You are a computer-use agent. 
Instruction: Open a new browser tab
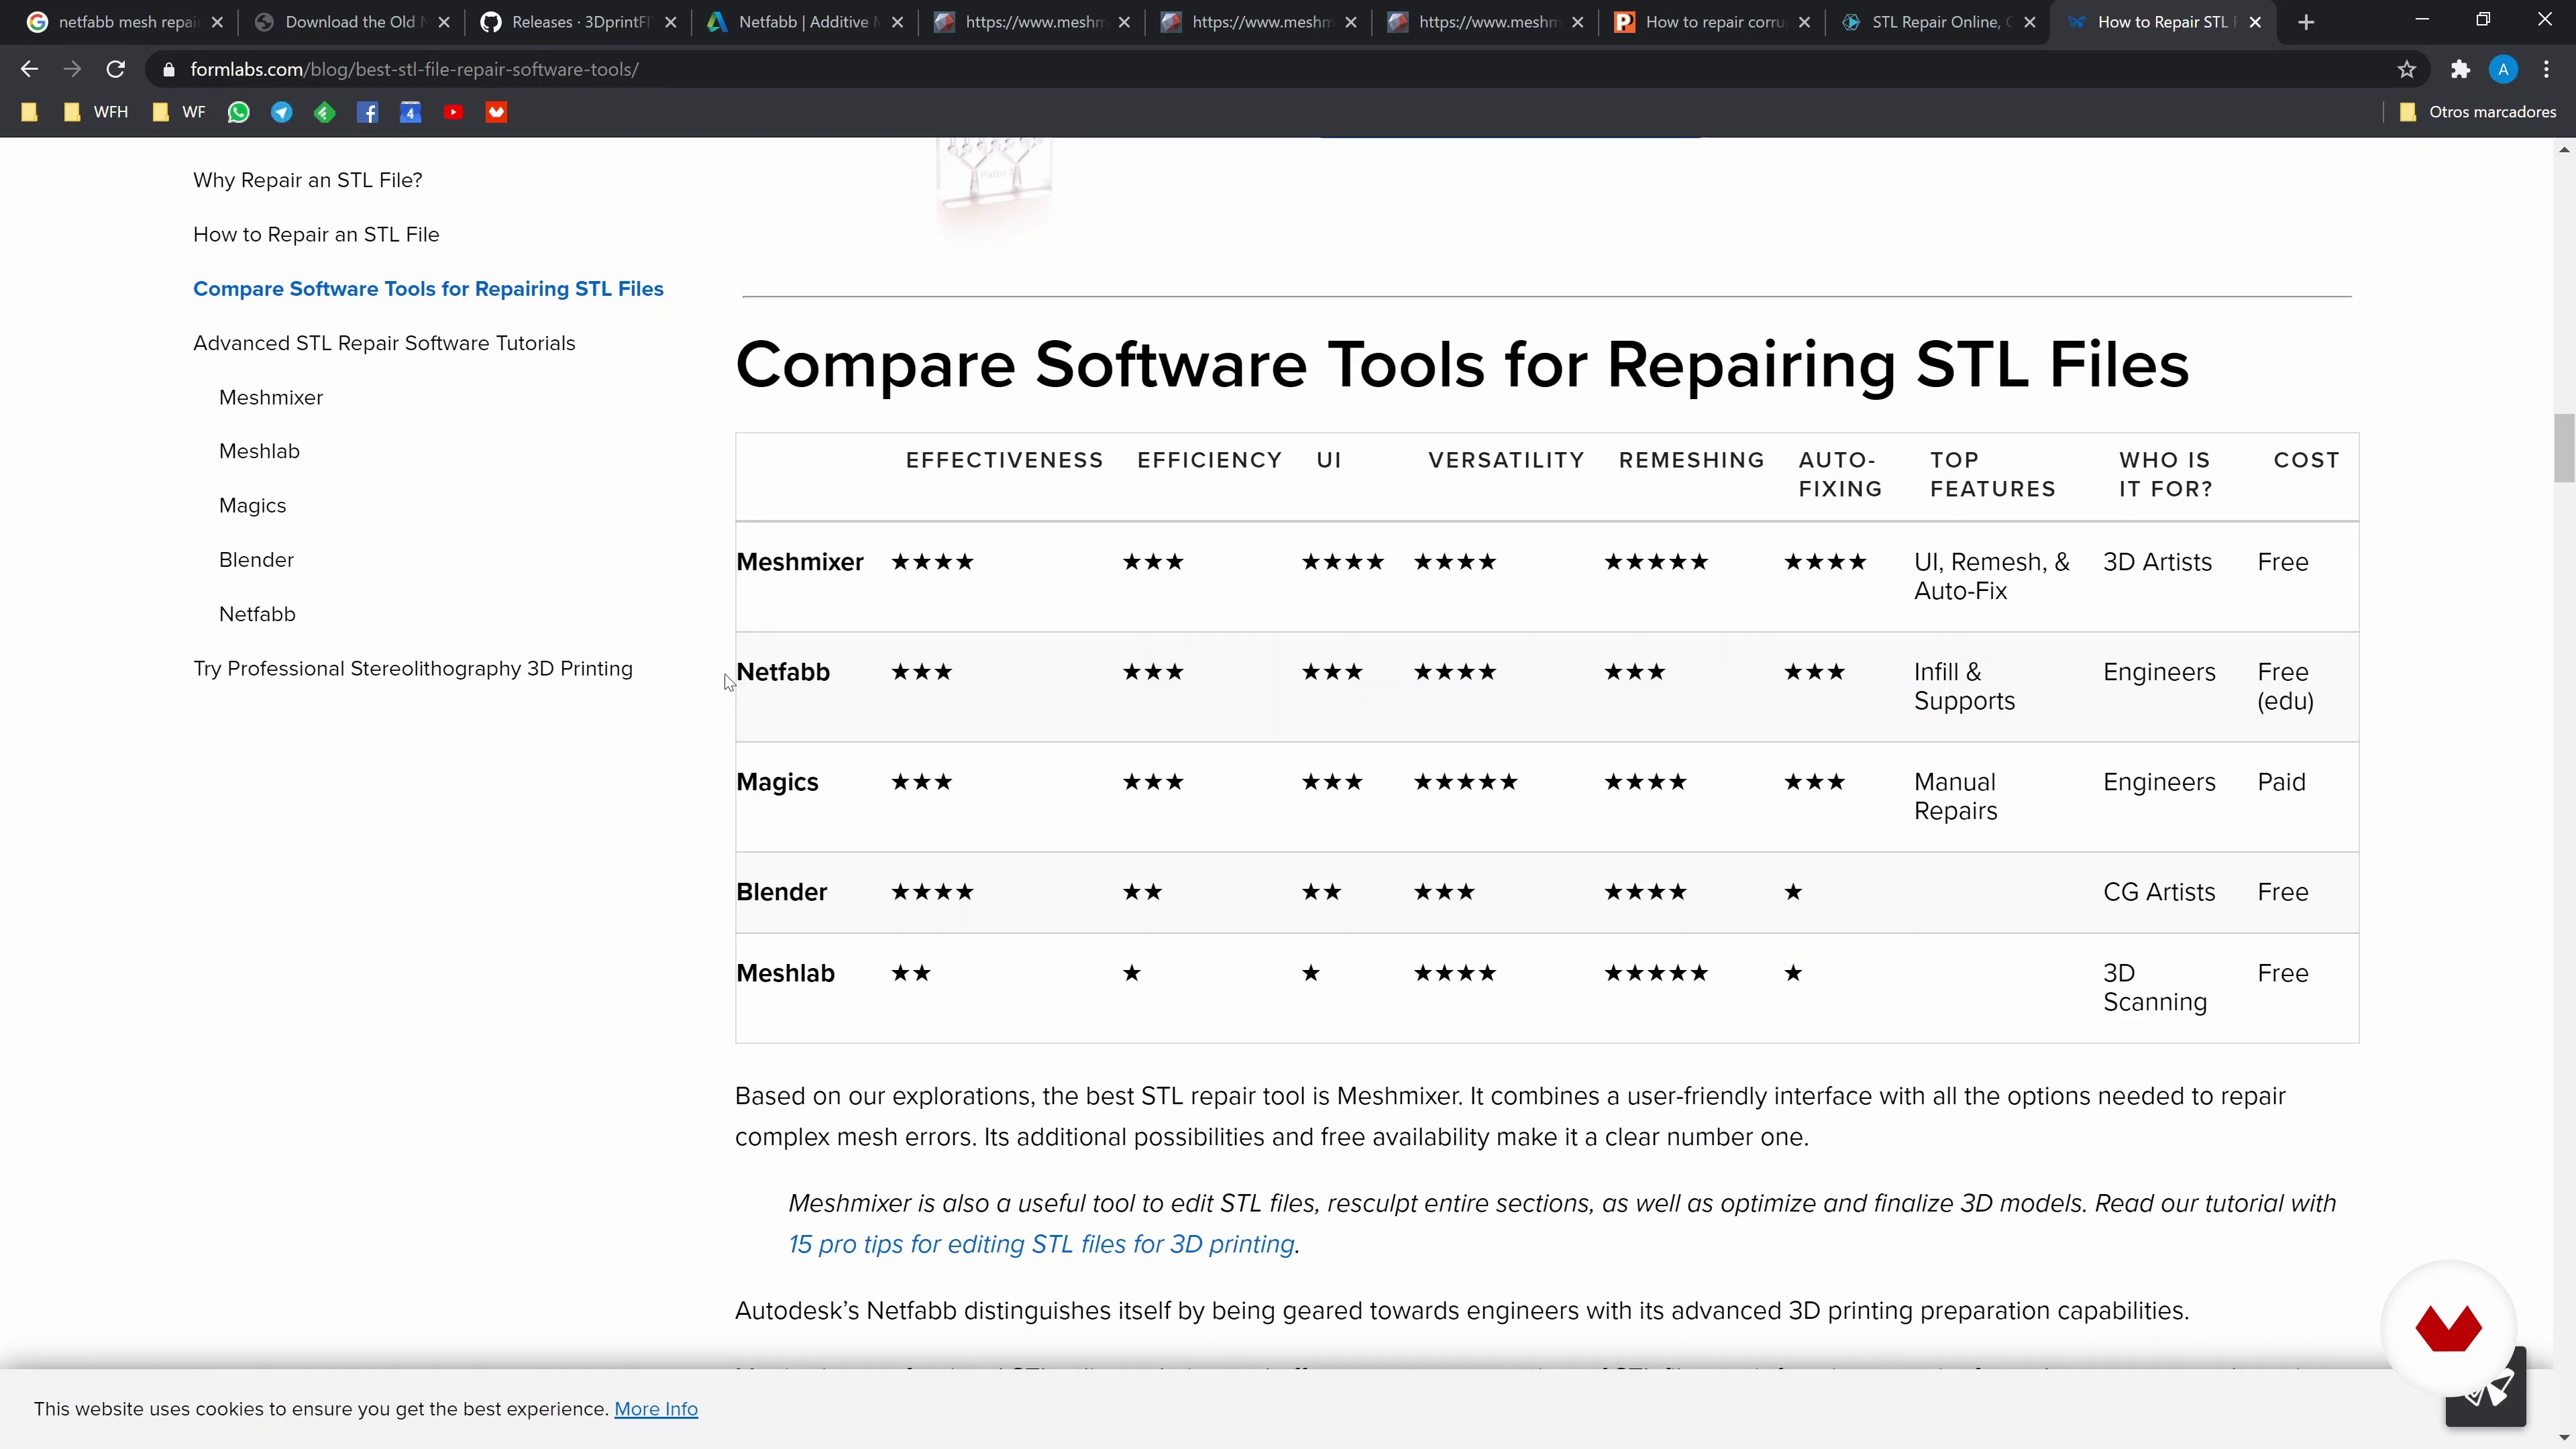[2306, 22]
